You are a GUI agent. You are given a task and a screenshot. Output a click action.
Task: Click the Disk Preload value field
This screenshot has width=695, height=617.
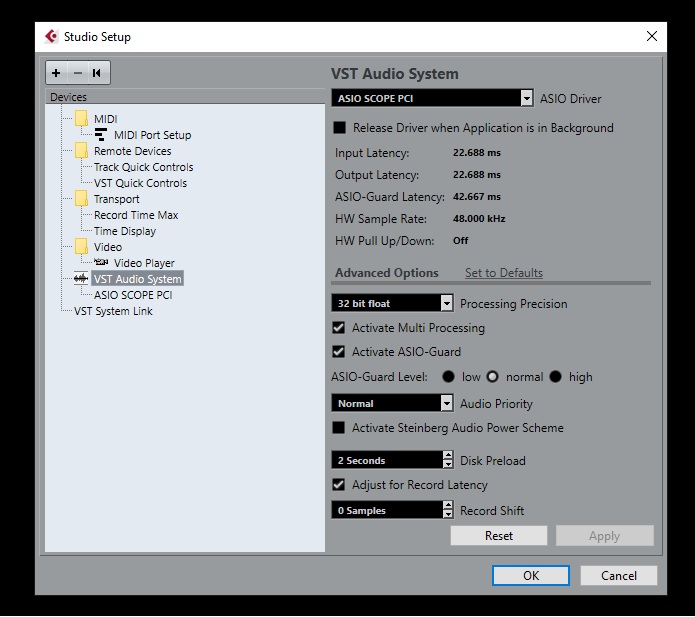coord(387,460)
